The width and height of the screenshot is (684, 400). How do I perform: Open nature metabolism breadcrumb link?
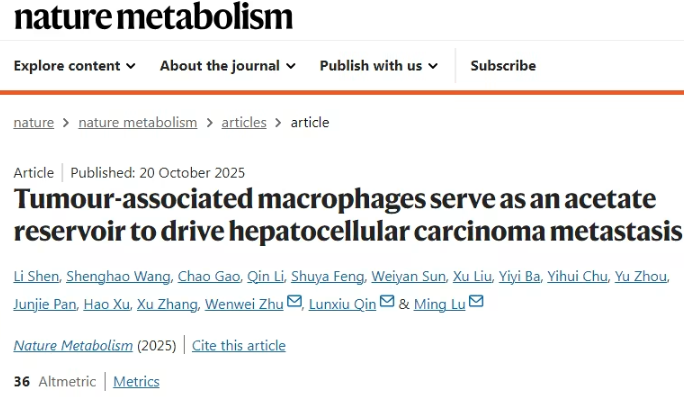coord(138,123)
